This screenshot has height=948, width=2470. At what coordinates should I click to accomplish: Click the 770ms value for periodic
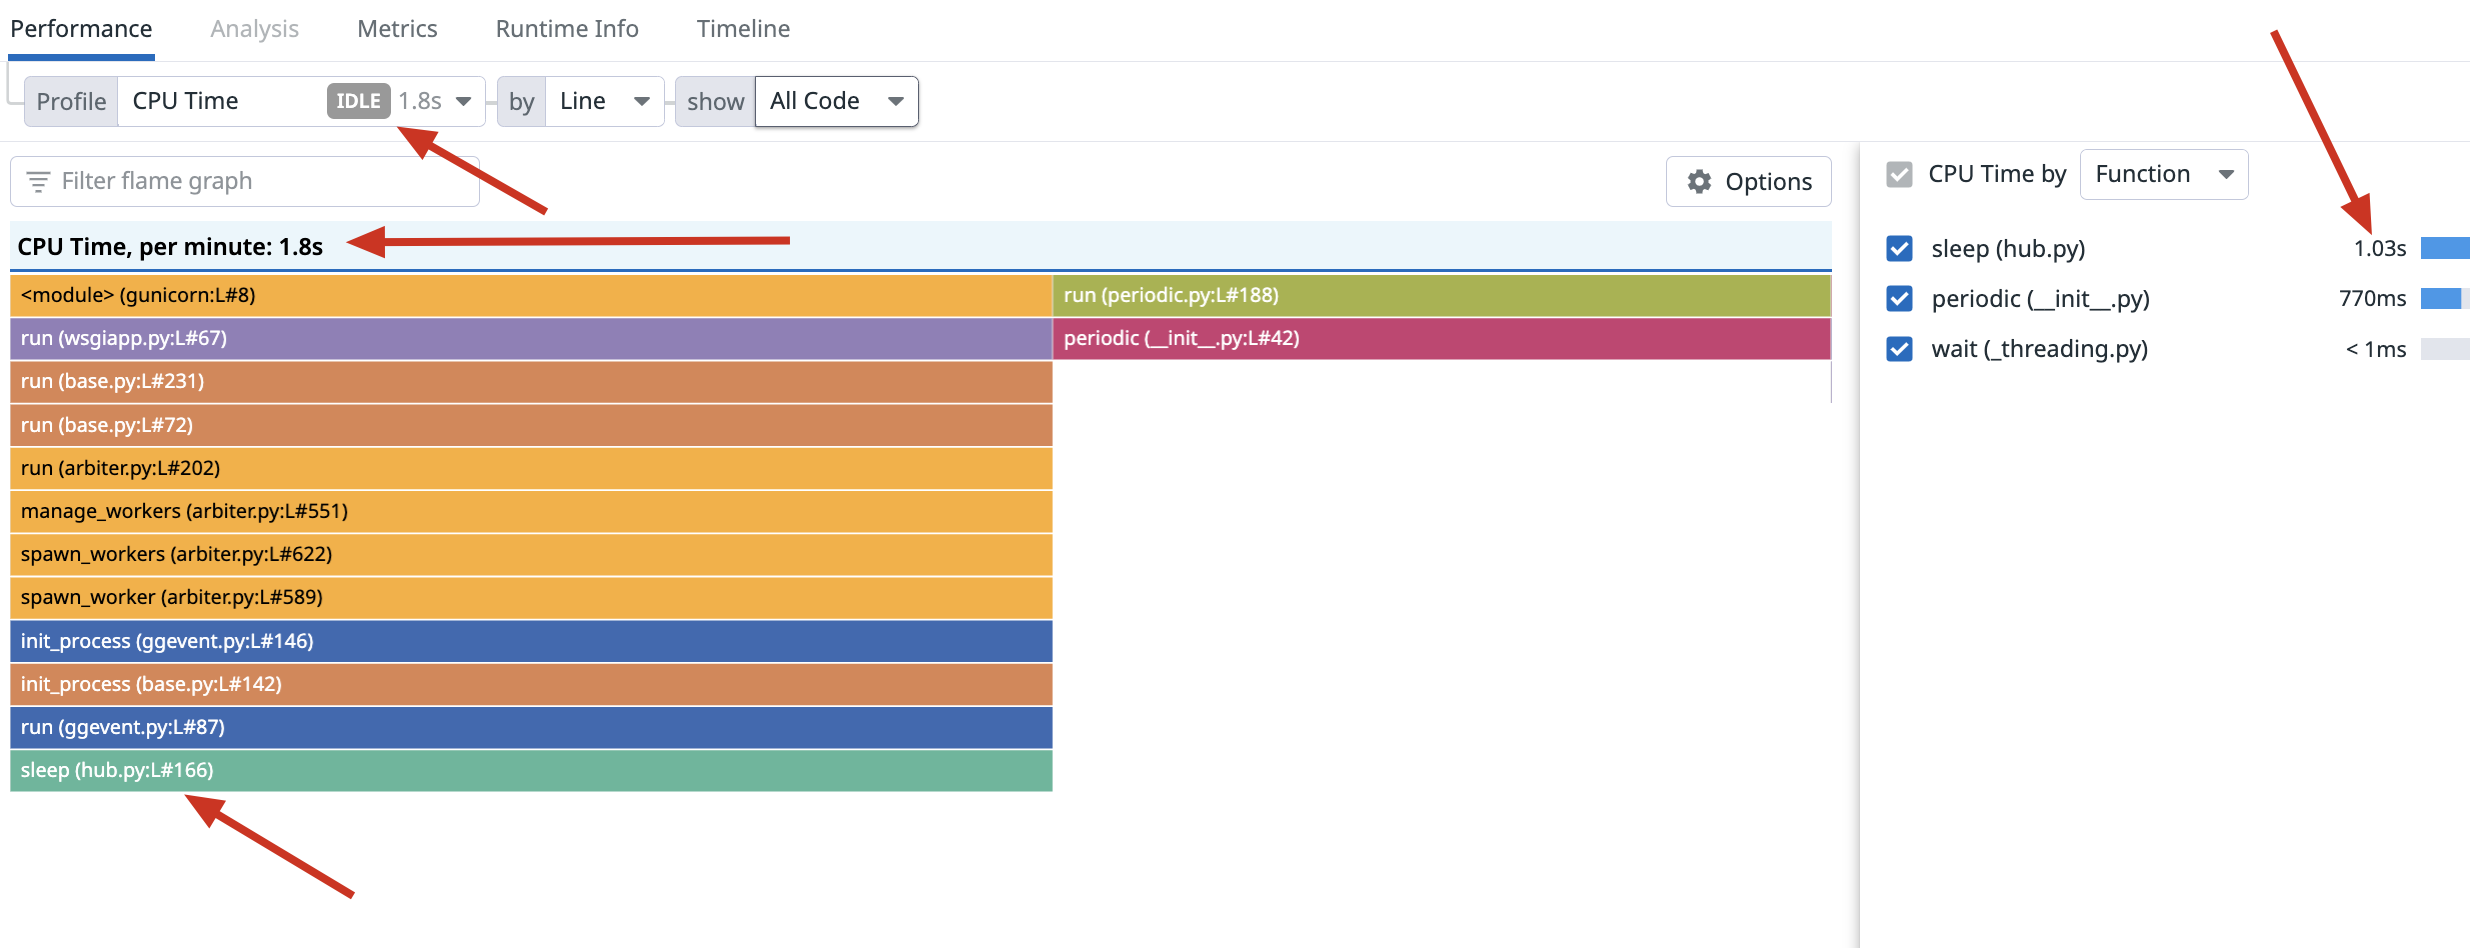pyautogui.click(x=2372, y=299)
